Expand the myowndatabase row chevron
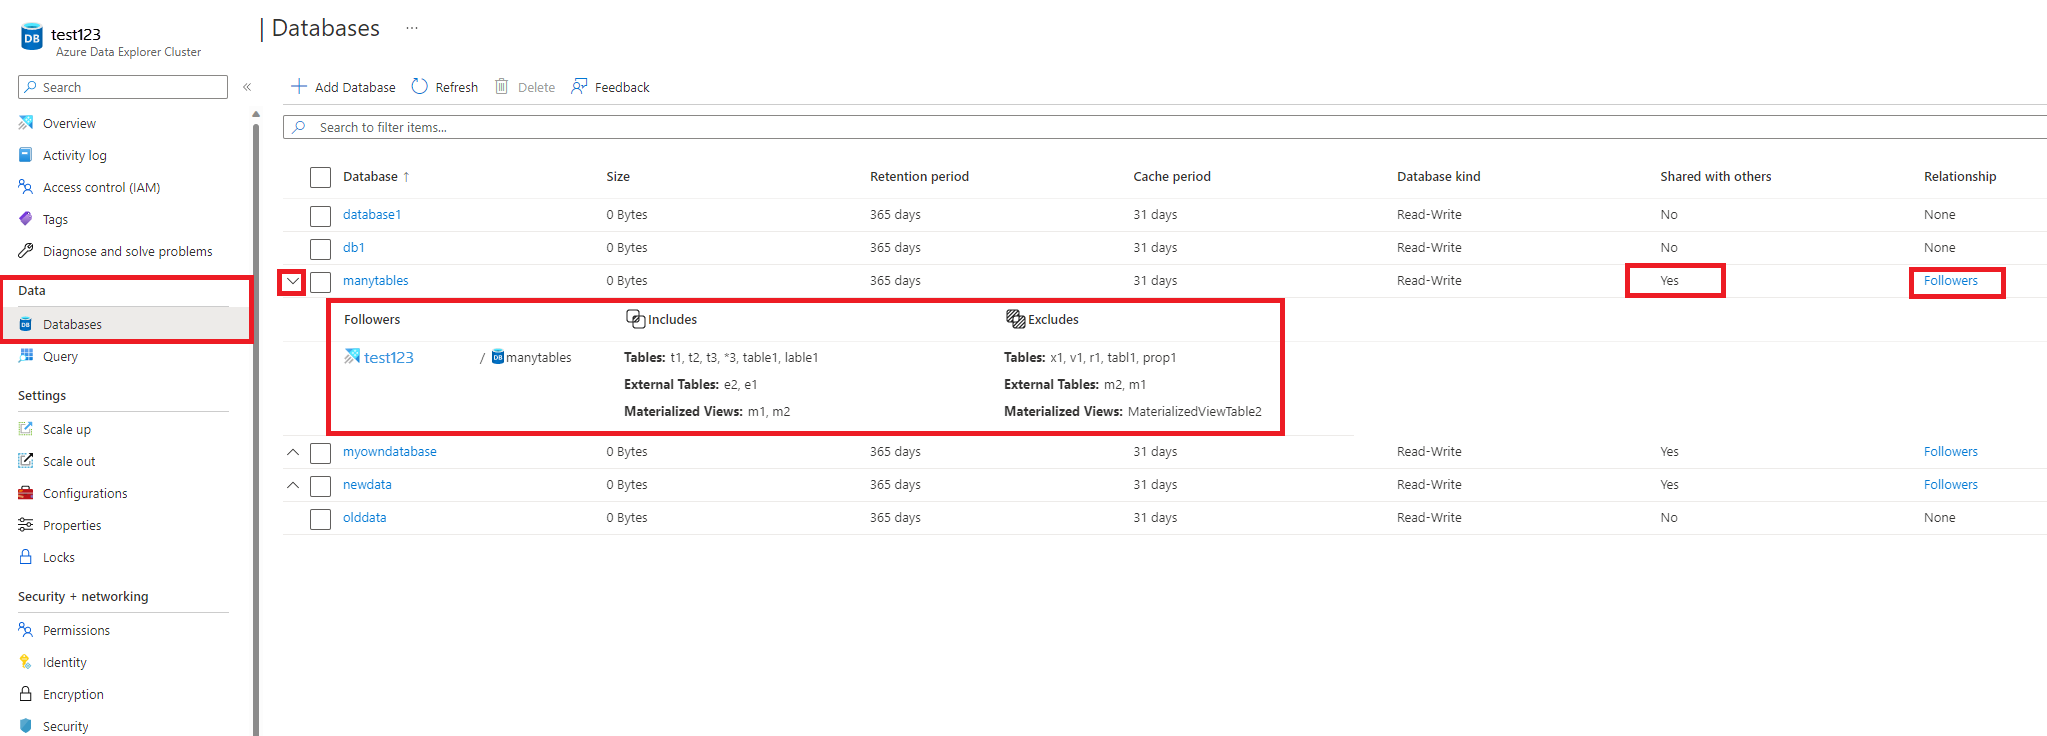Image resolution: width=2047 pixels, height=736 pixels. point(292,452)
